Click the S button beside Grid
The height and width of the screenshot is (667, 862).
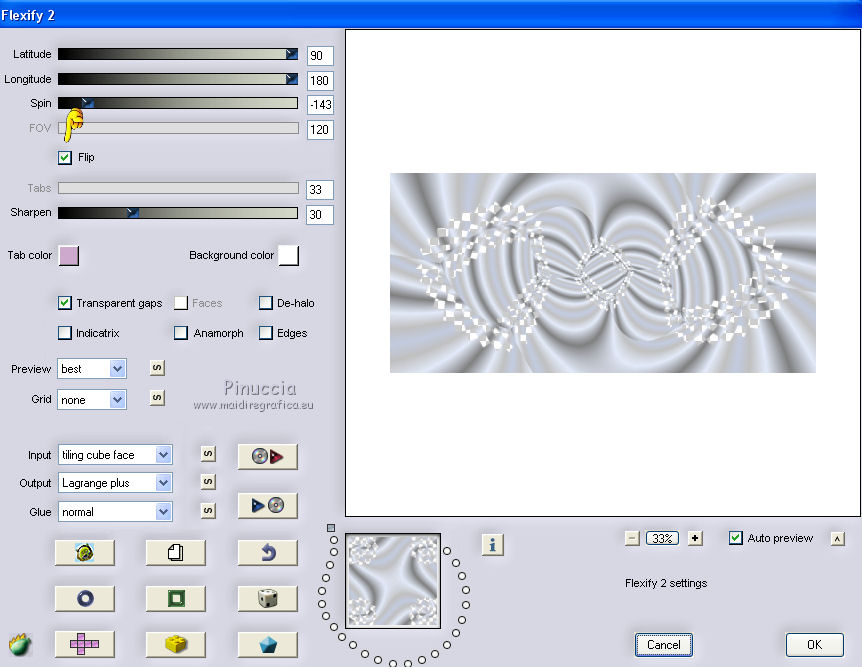coord(157,398)
